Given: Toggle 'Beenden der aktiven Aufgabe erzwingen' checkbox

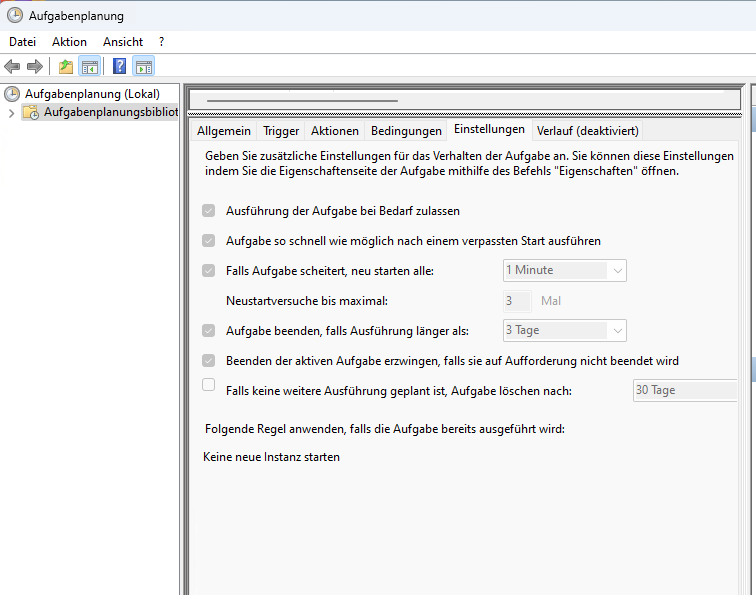Looking at the screenshot, I should (x=208, y=360).
